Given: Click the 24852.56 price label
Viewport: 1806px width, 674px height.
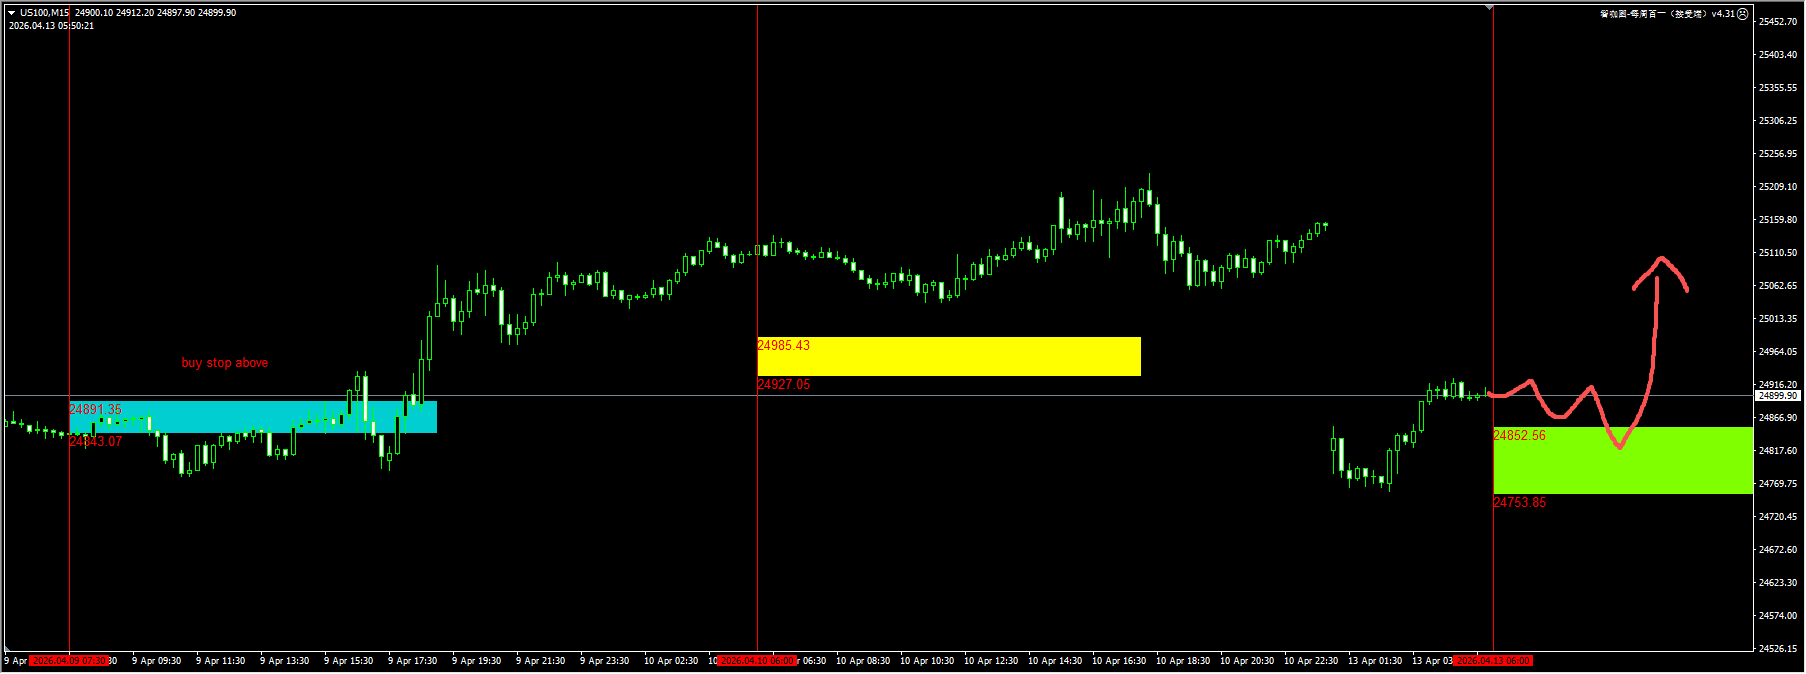Looking at the screenshot, I should tap(1519, 436).
